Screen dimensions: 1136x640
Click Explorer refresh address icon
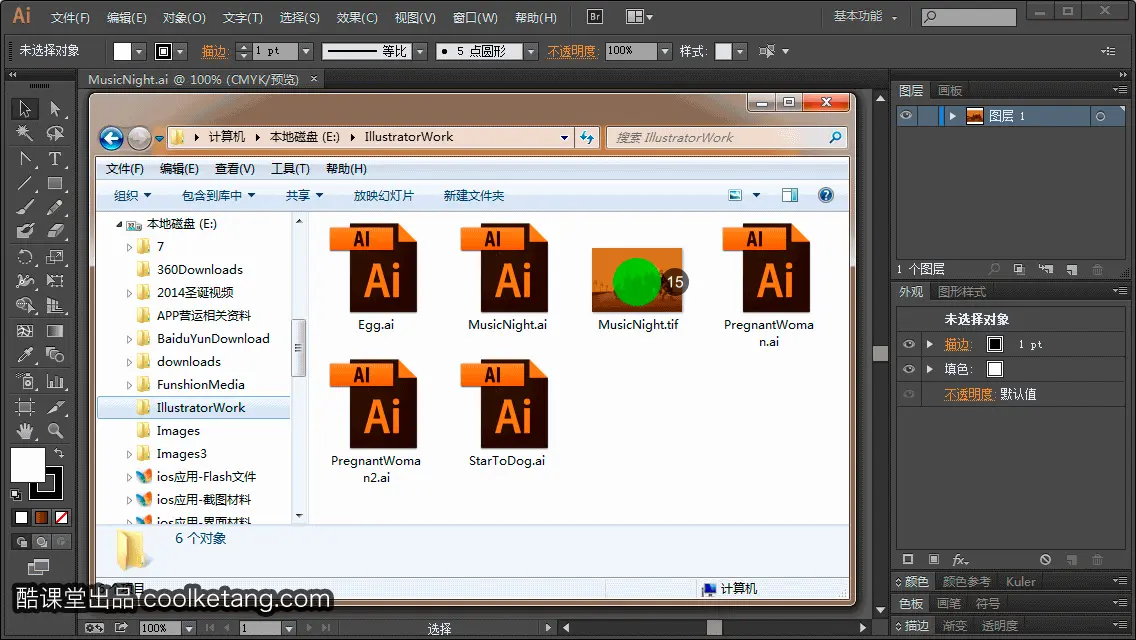tap(587, 137)
